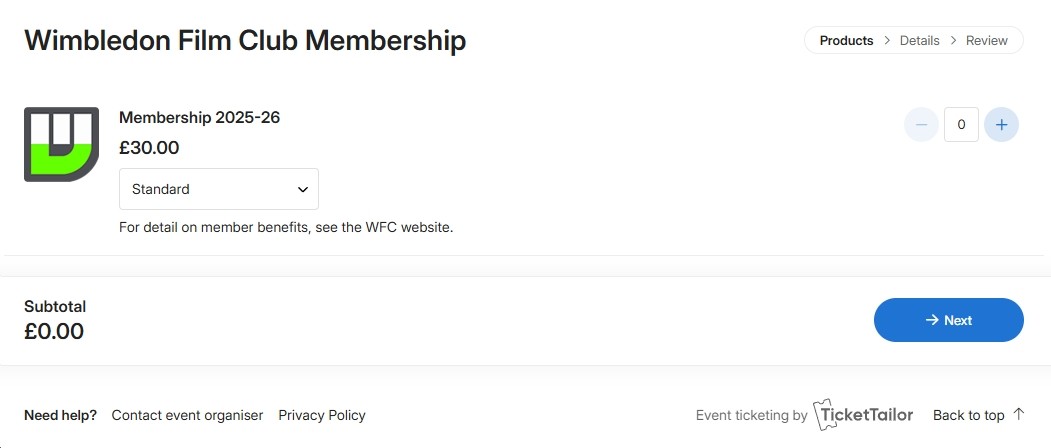The width and height of the screenshot is (1051, 448).
Task: Open the Contact event organiser link
Action: coord(187,415)
